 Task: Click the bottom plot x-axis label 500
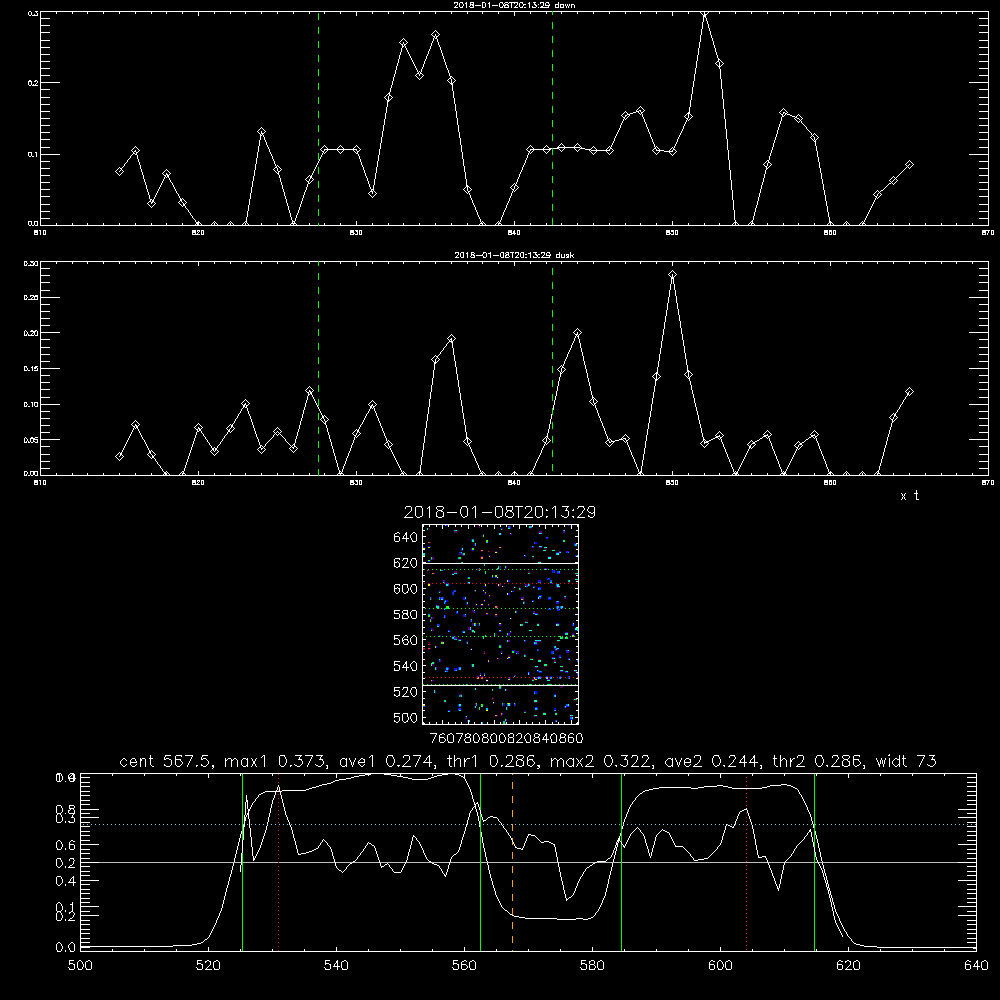click(80, 965)
